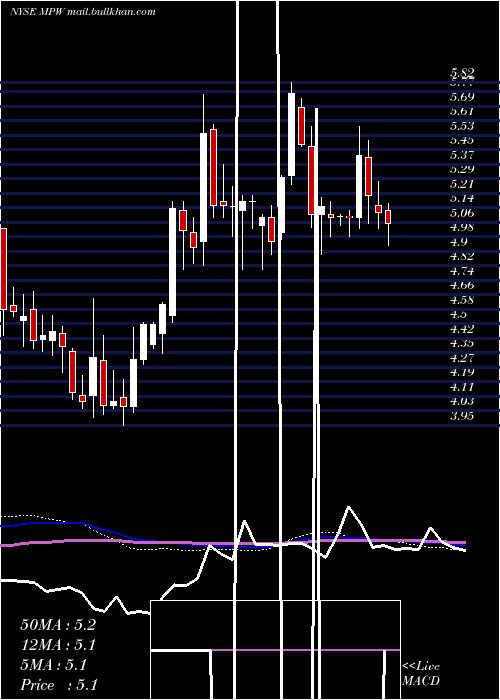Viewport: 500px width, 700px height.
Task: Select the 4.42 price level
Action: [x=462, y=329]
